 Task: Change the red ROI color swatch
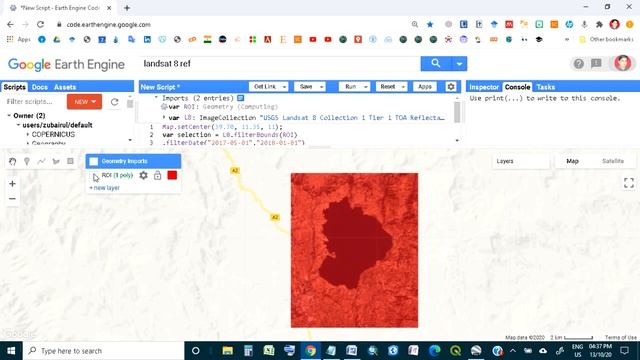172,176
